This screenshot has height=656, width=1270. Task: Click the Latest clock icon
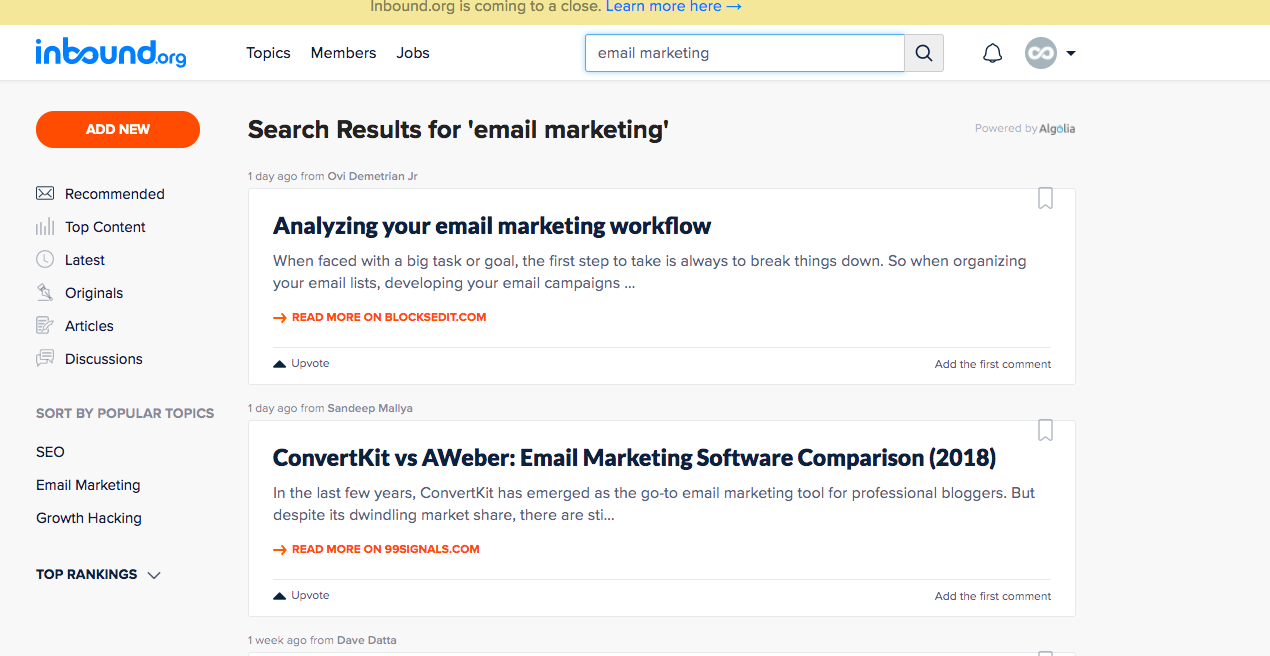(x=45, y=259)
